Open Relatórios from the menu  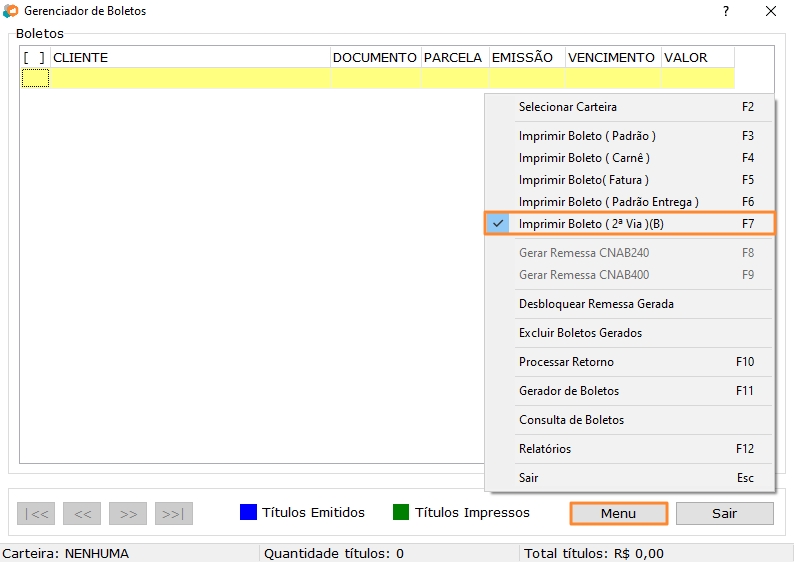(629, 449)
